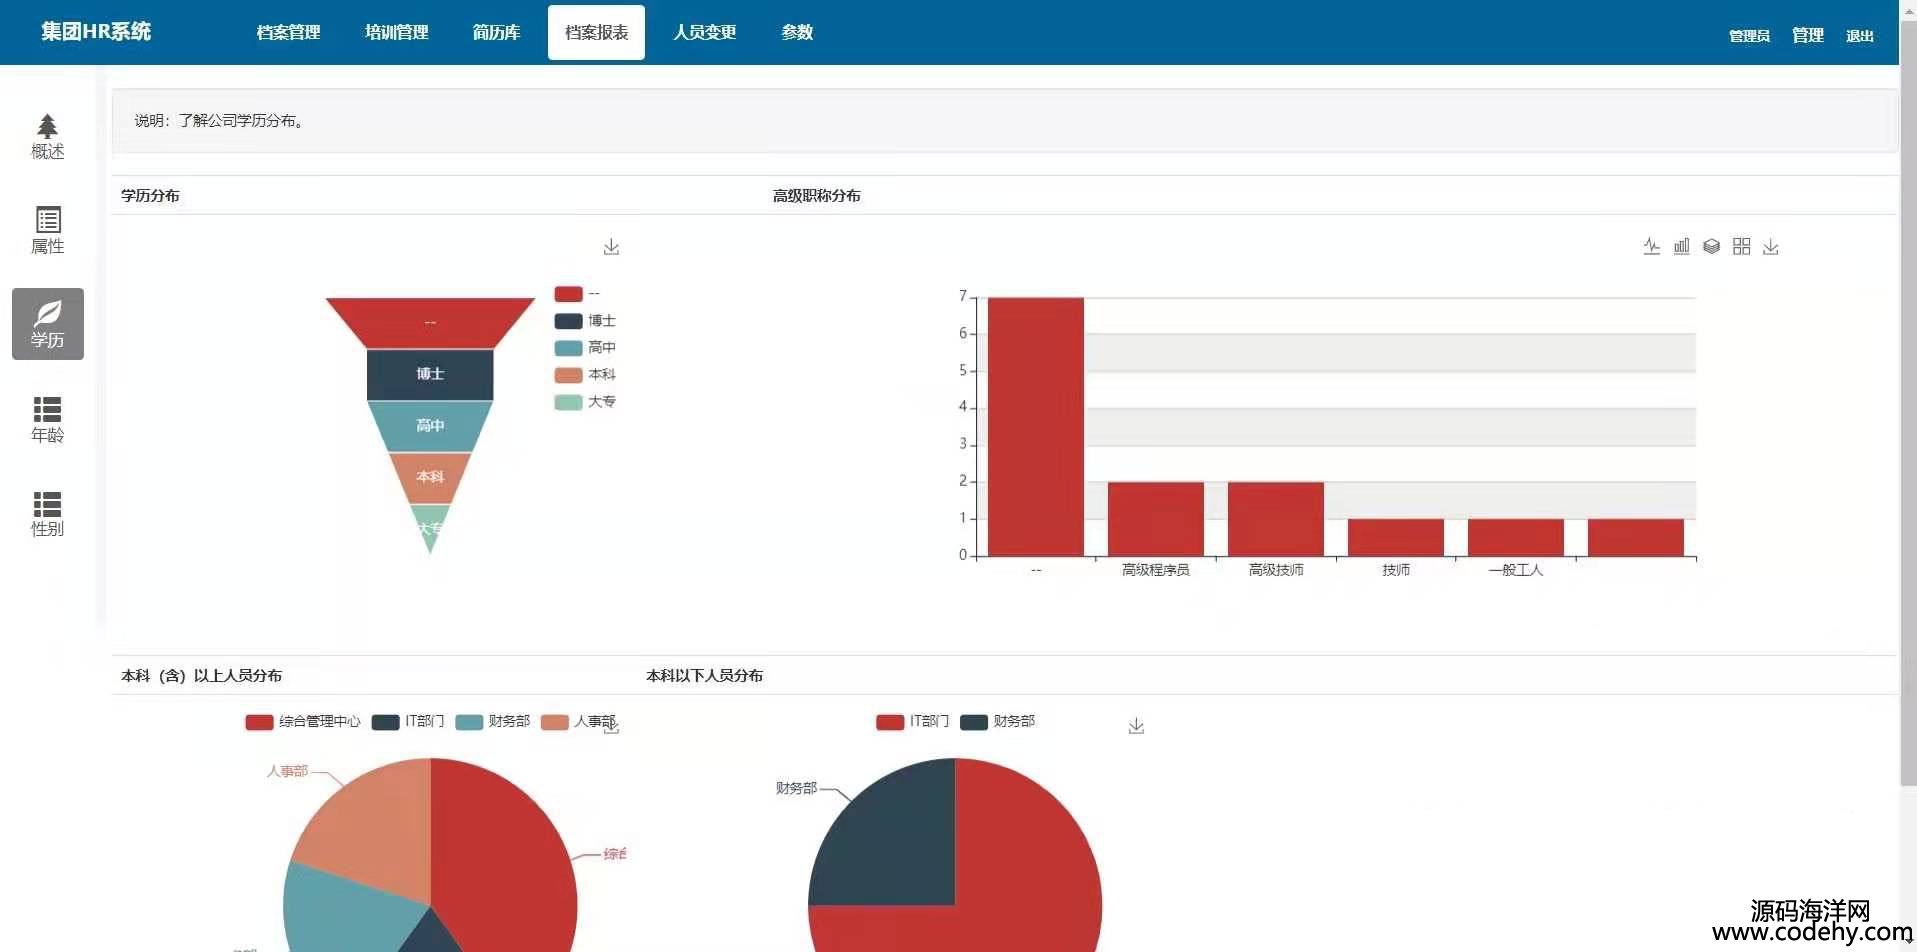Open the 人员变更 menu

pyautogui.click(x=704, y=32)
